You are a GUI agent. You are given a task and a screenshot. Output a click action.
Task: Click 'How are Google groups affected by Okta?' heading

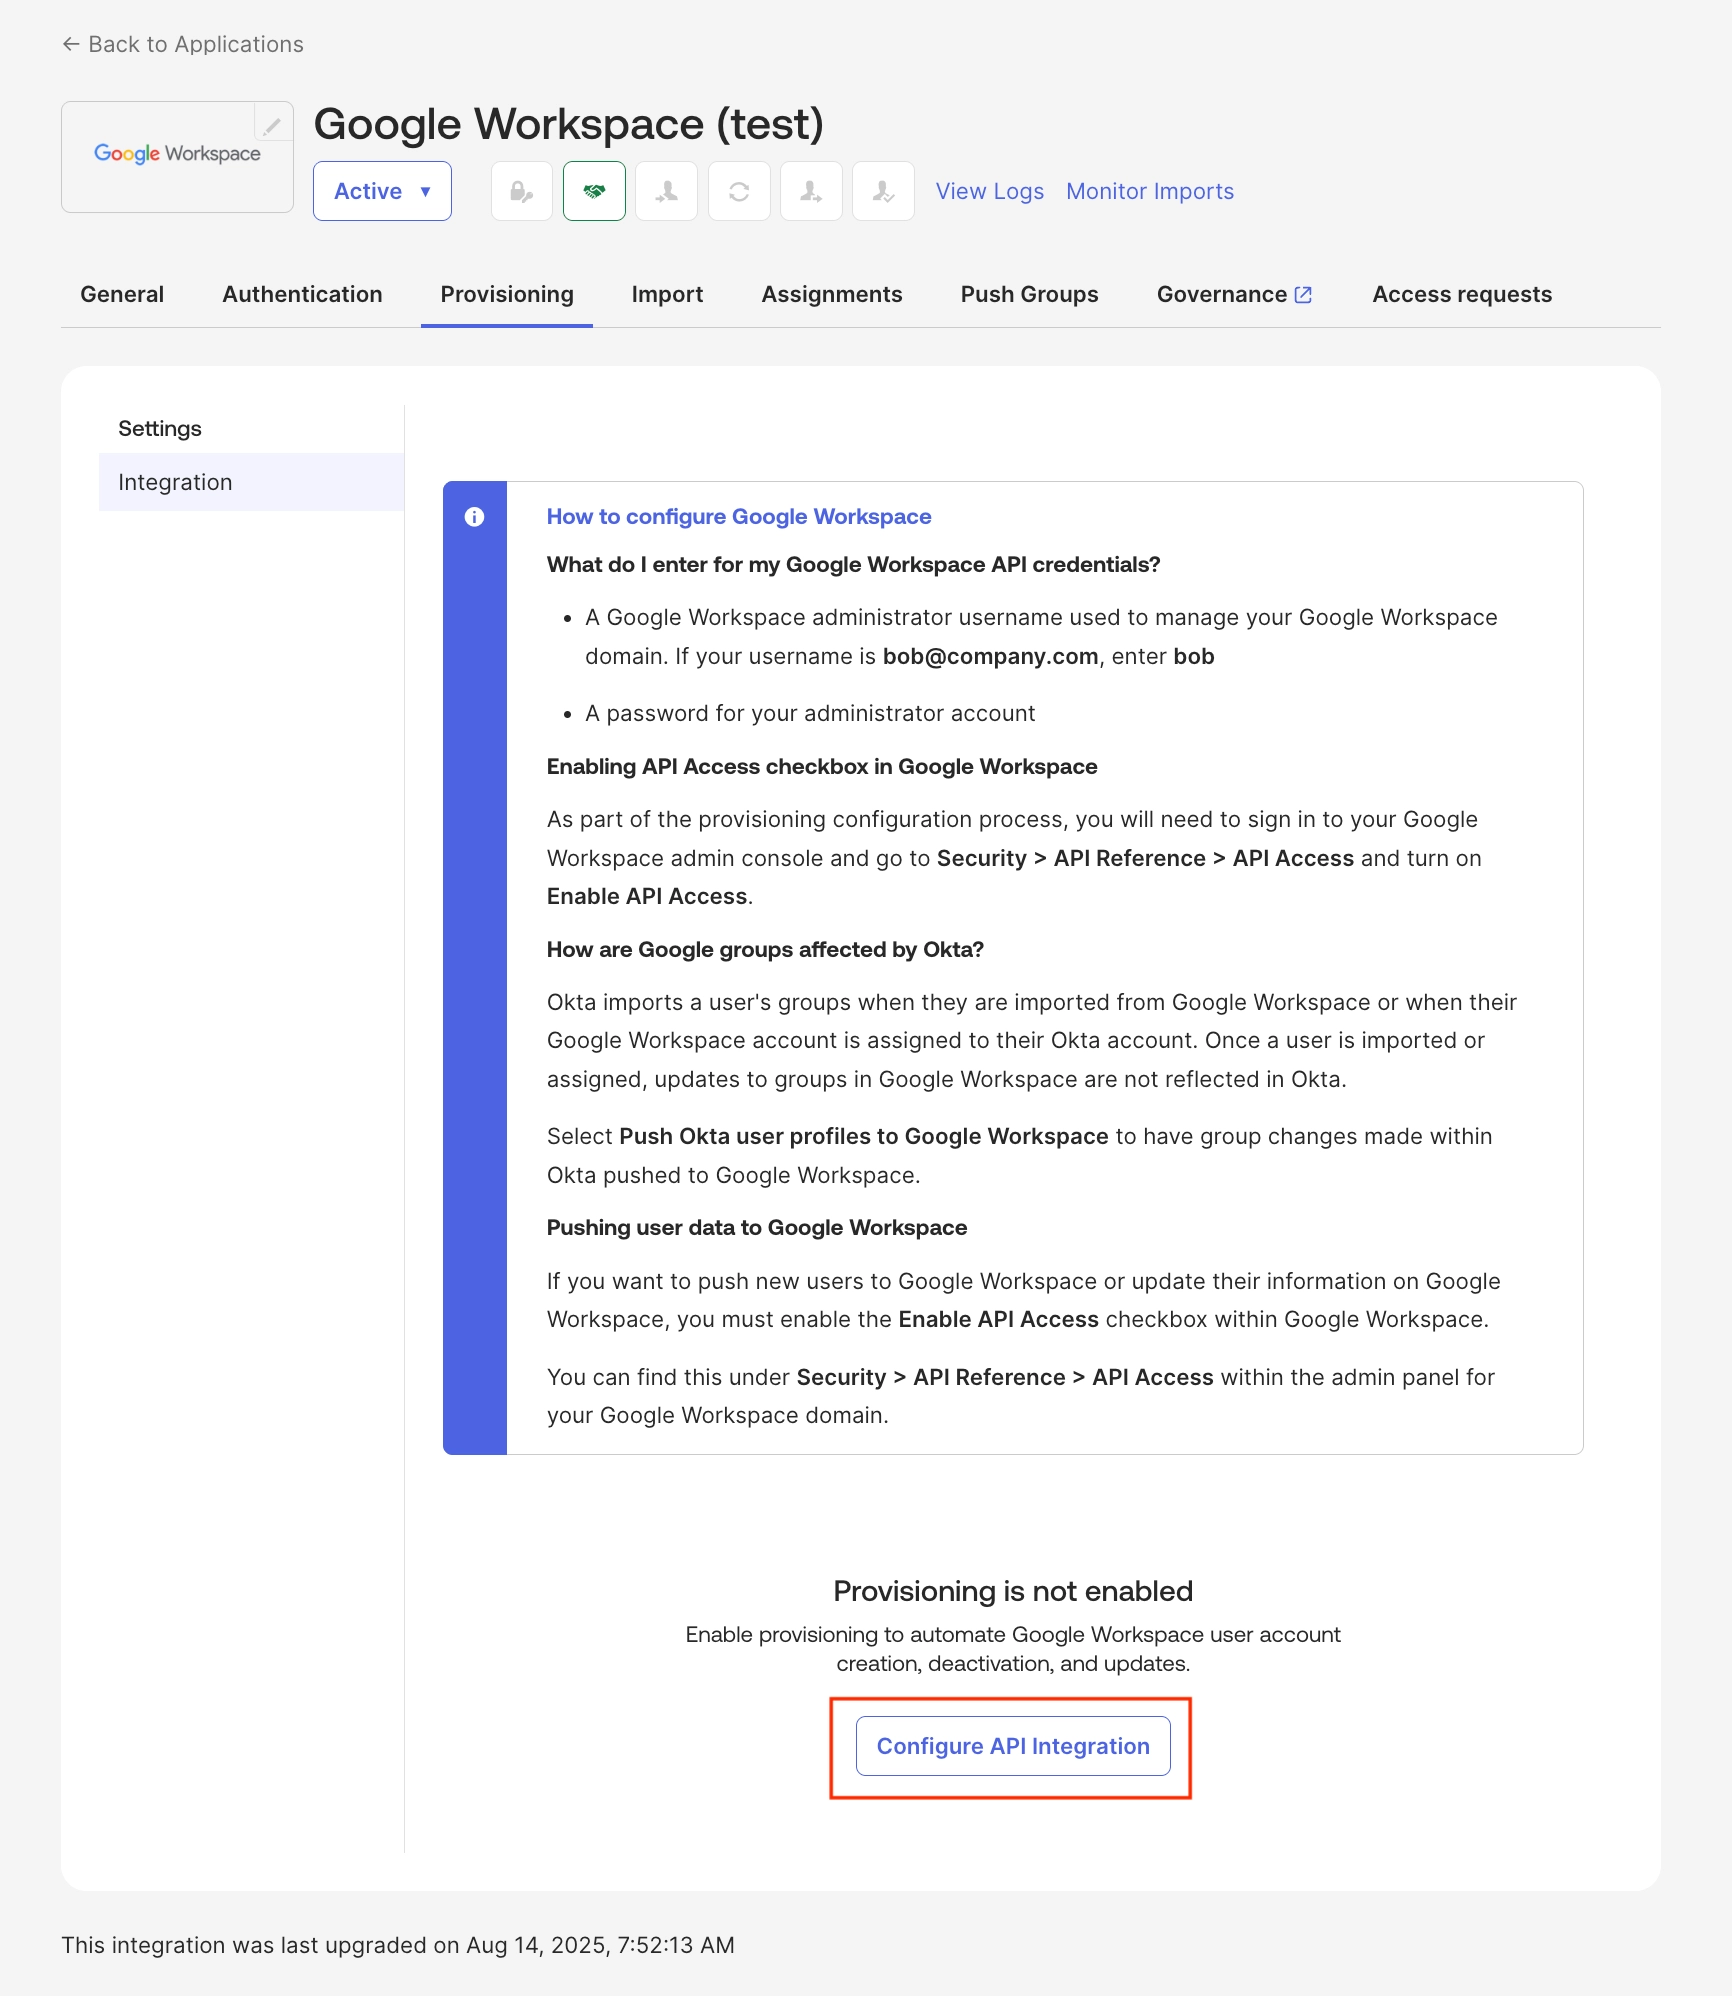click(x=765, y=950)
